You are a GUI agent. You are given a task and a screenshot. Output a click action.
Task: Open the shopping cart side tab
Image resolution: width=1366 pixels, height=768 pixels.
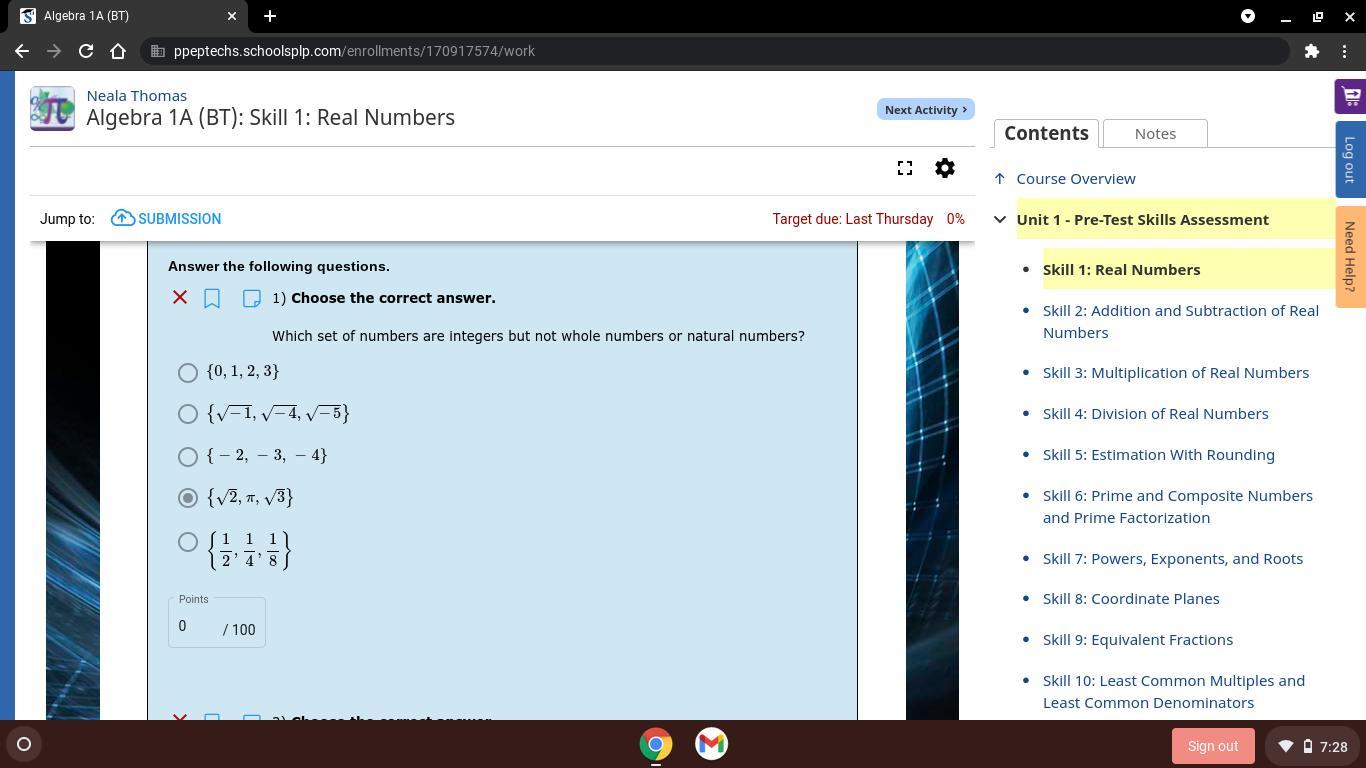tap(1350, 97)
